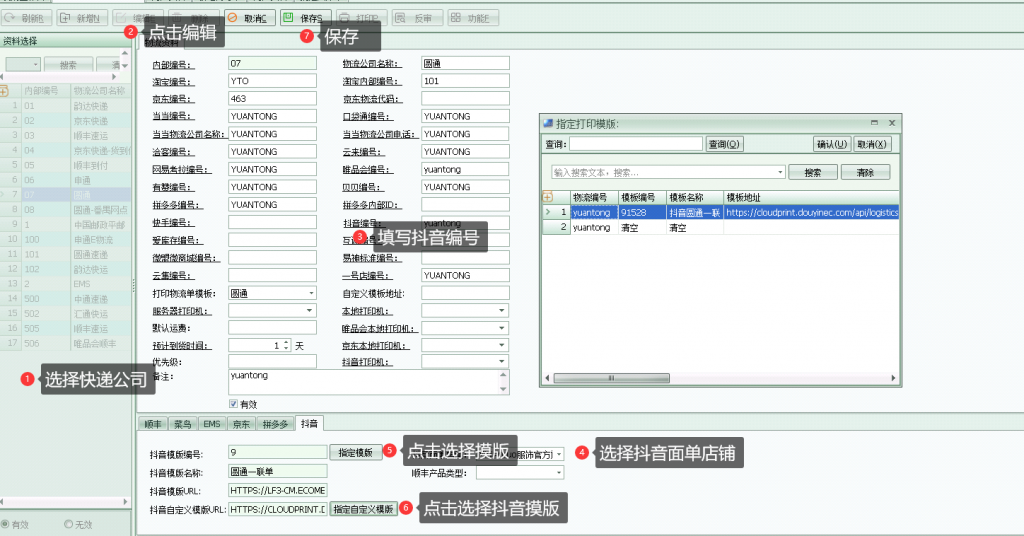
Task: Click the 快手编号 input field
Action: point(272,223)
